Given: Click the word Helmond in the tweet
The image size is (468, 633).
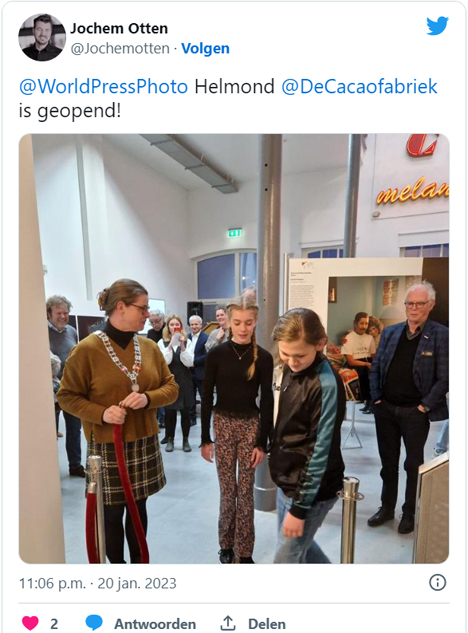Looking at the screenshot, I should coord(234,86).
